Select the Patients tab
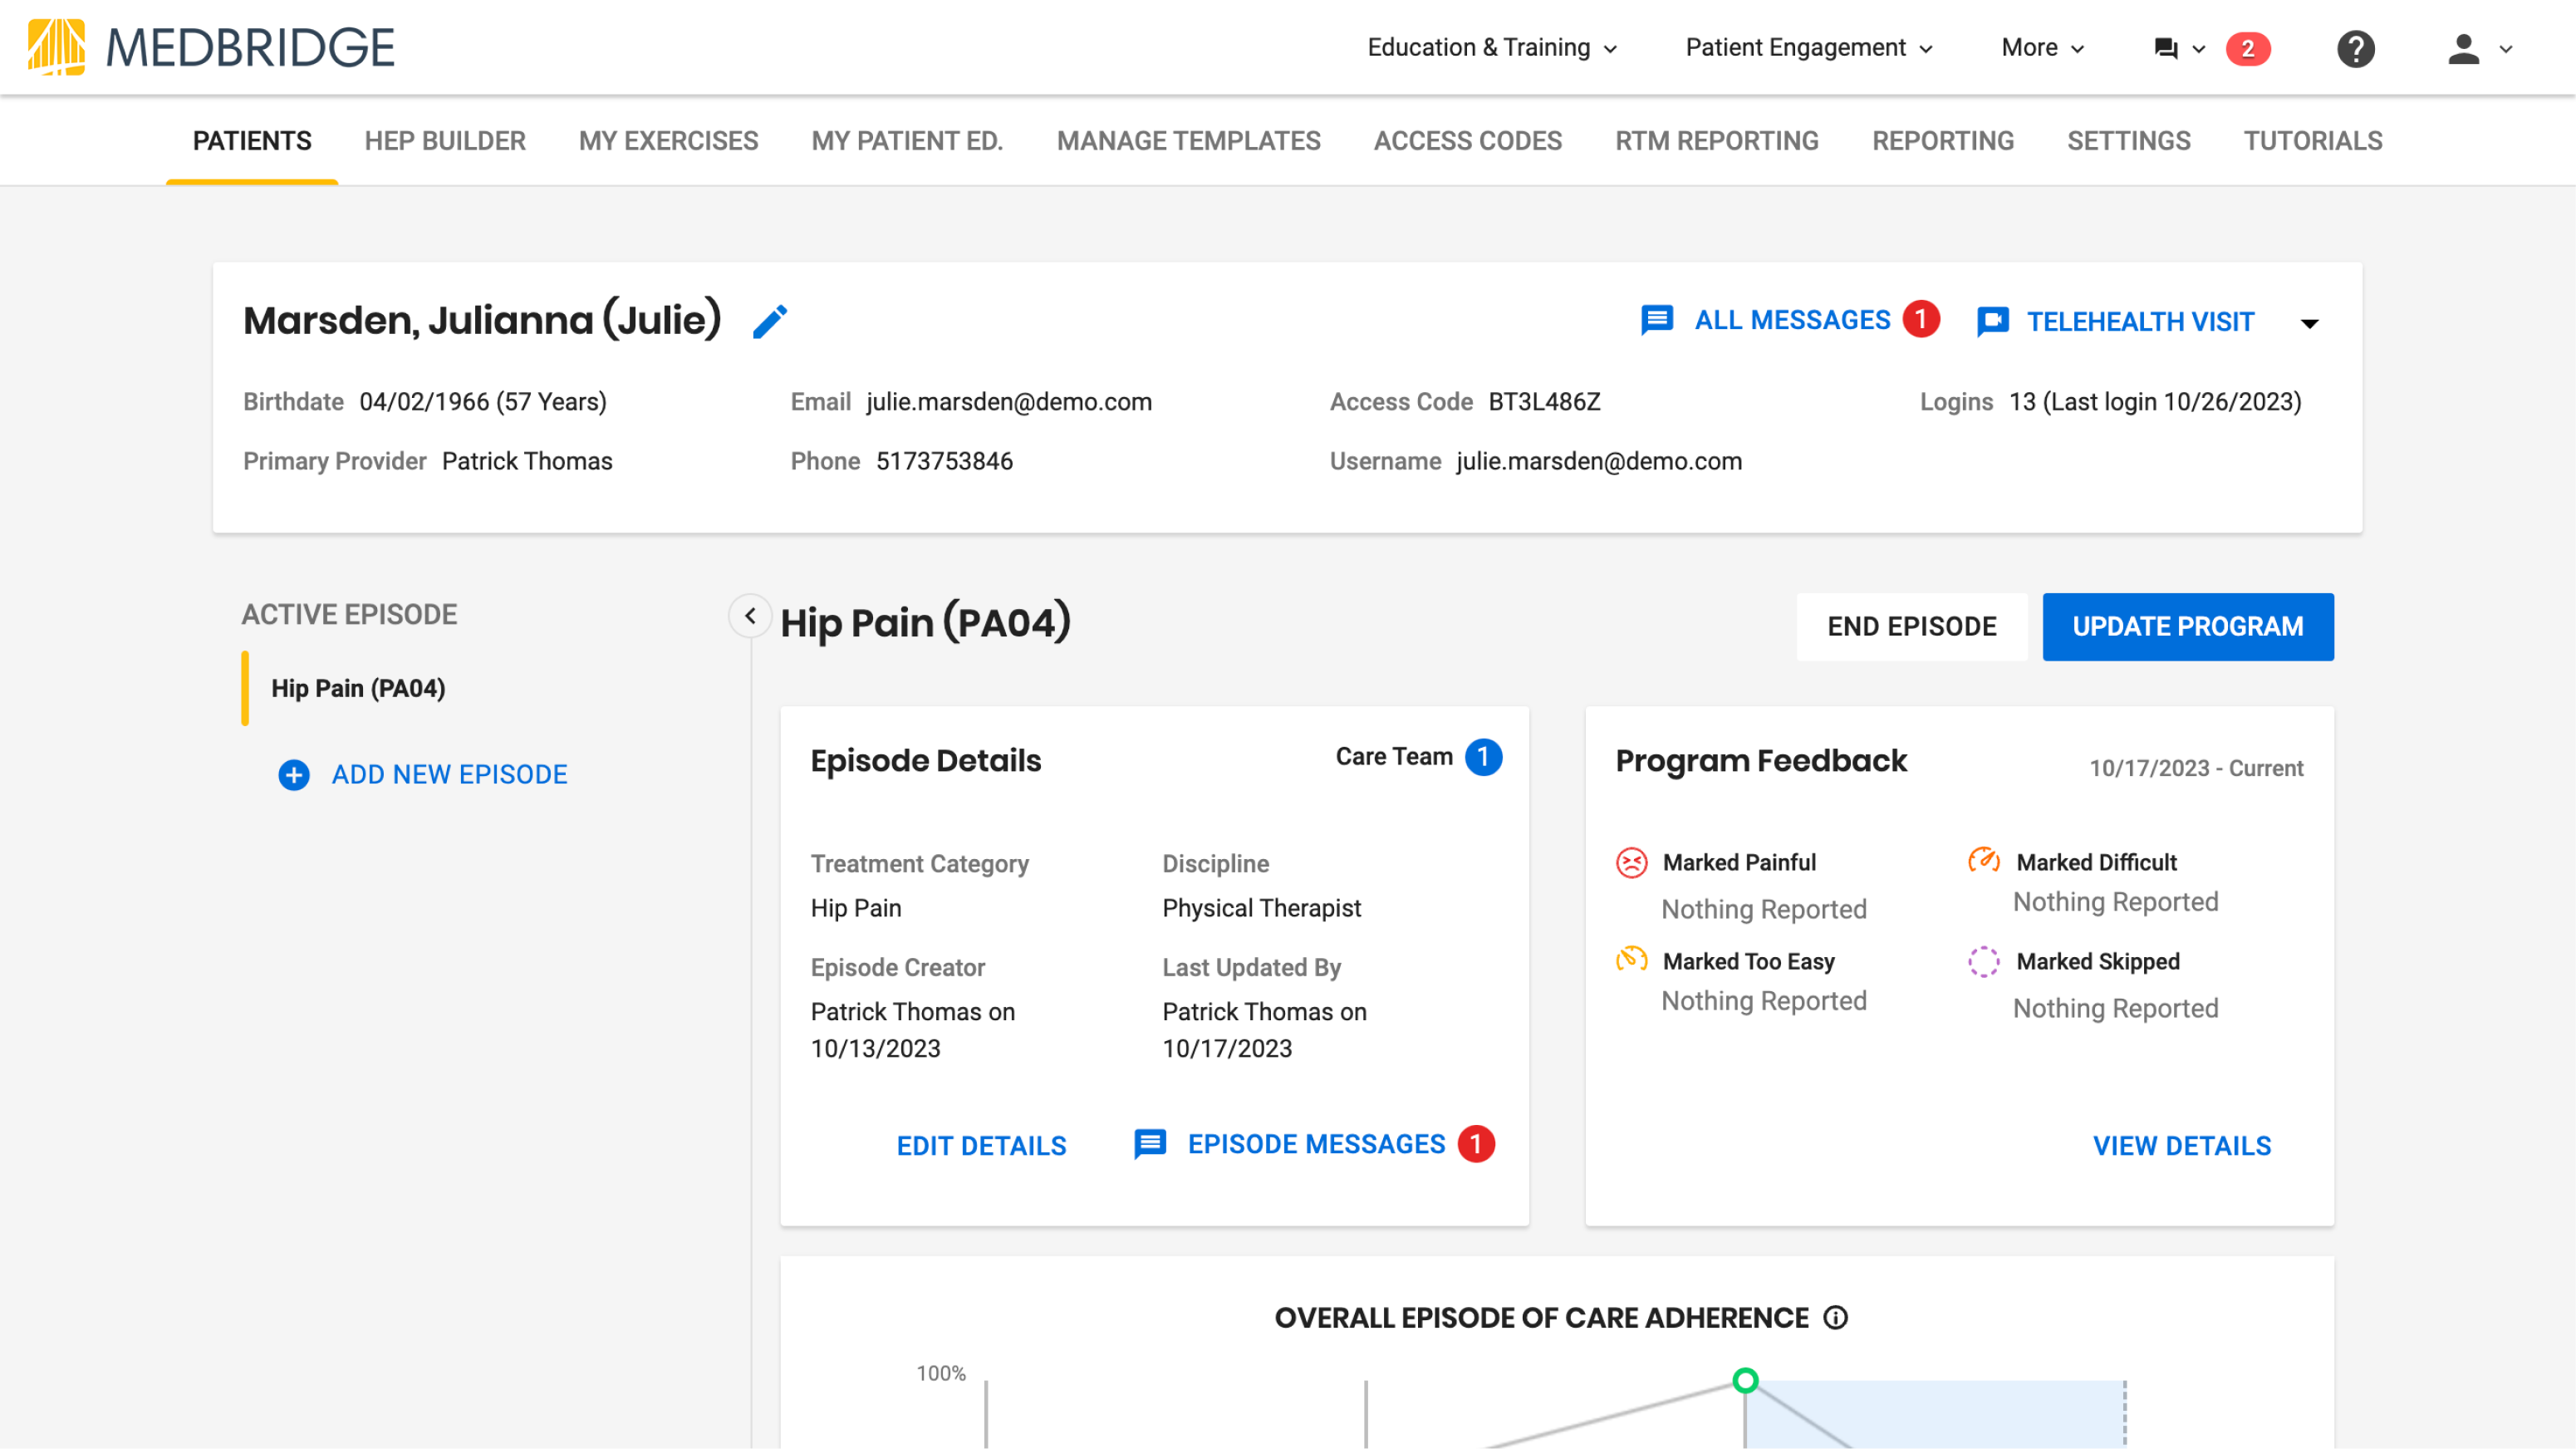The image size is (2576, 1449). (x=252, y=141)
